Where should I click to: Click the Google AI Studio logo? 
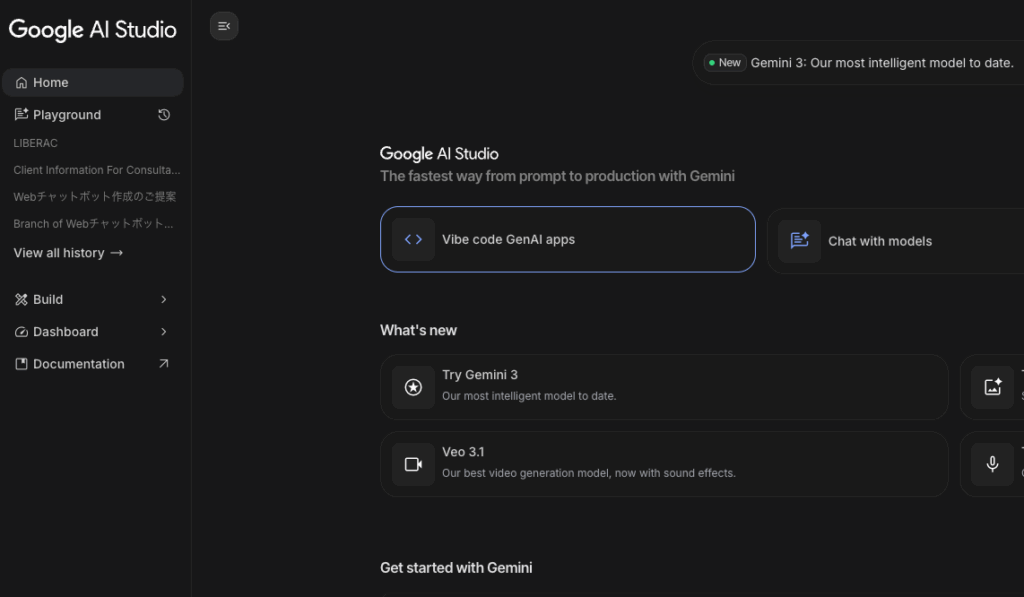pos(93,30)
